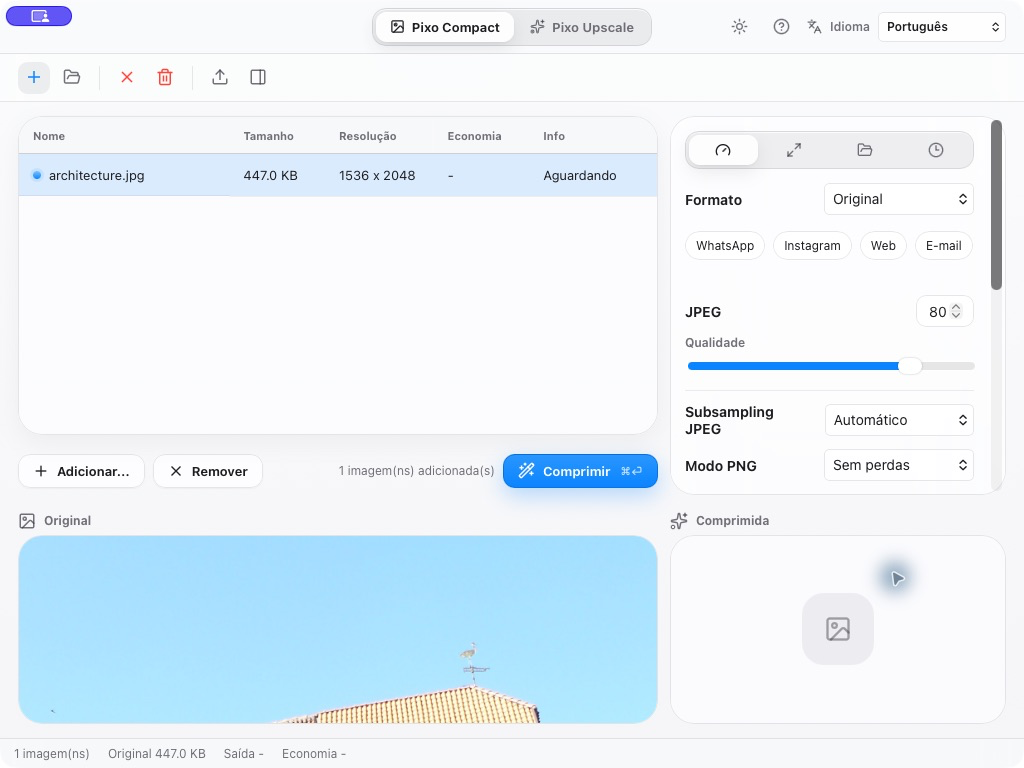Switch to the resize arrows settings tab
Image resolution: width=1024 pixels, height=768 pixels.
tap(793, 150)
